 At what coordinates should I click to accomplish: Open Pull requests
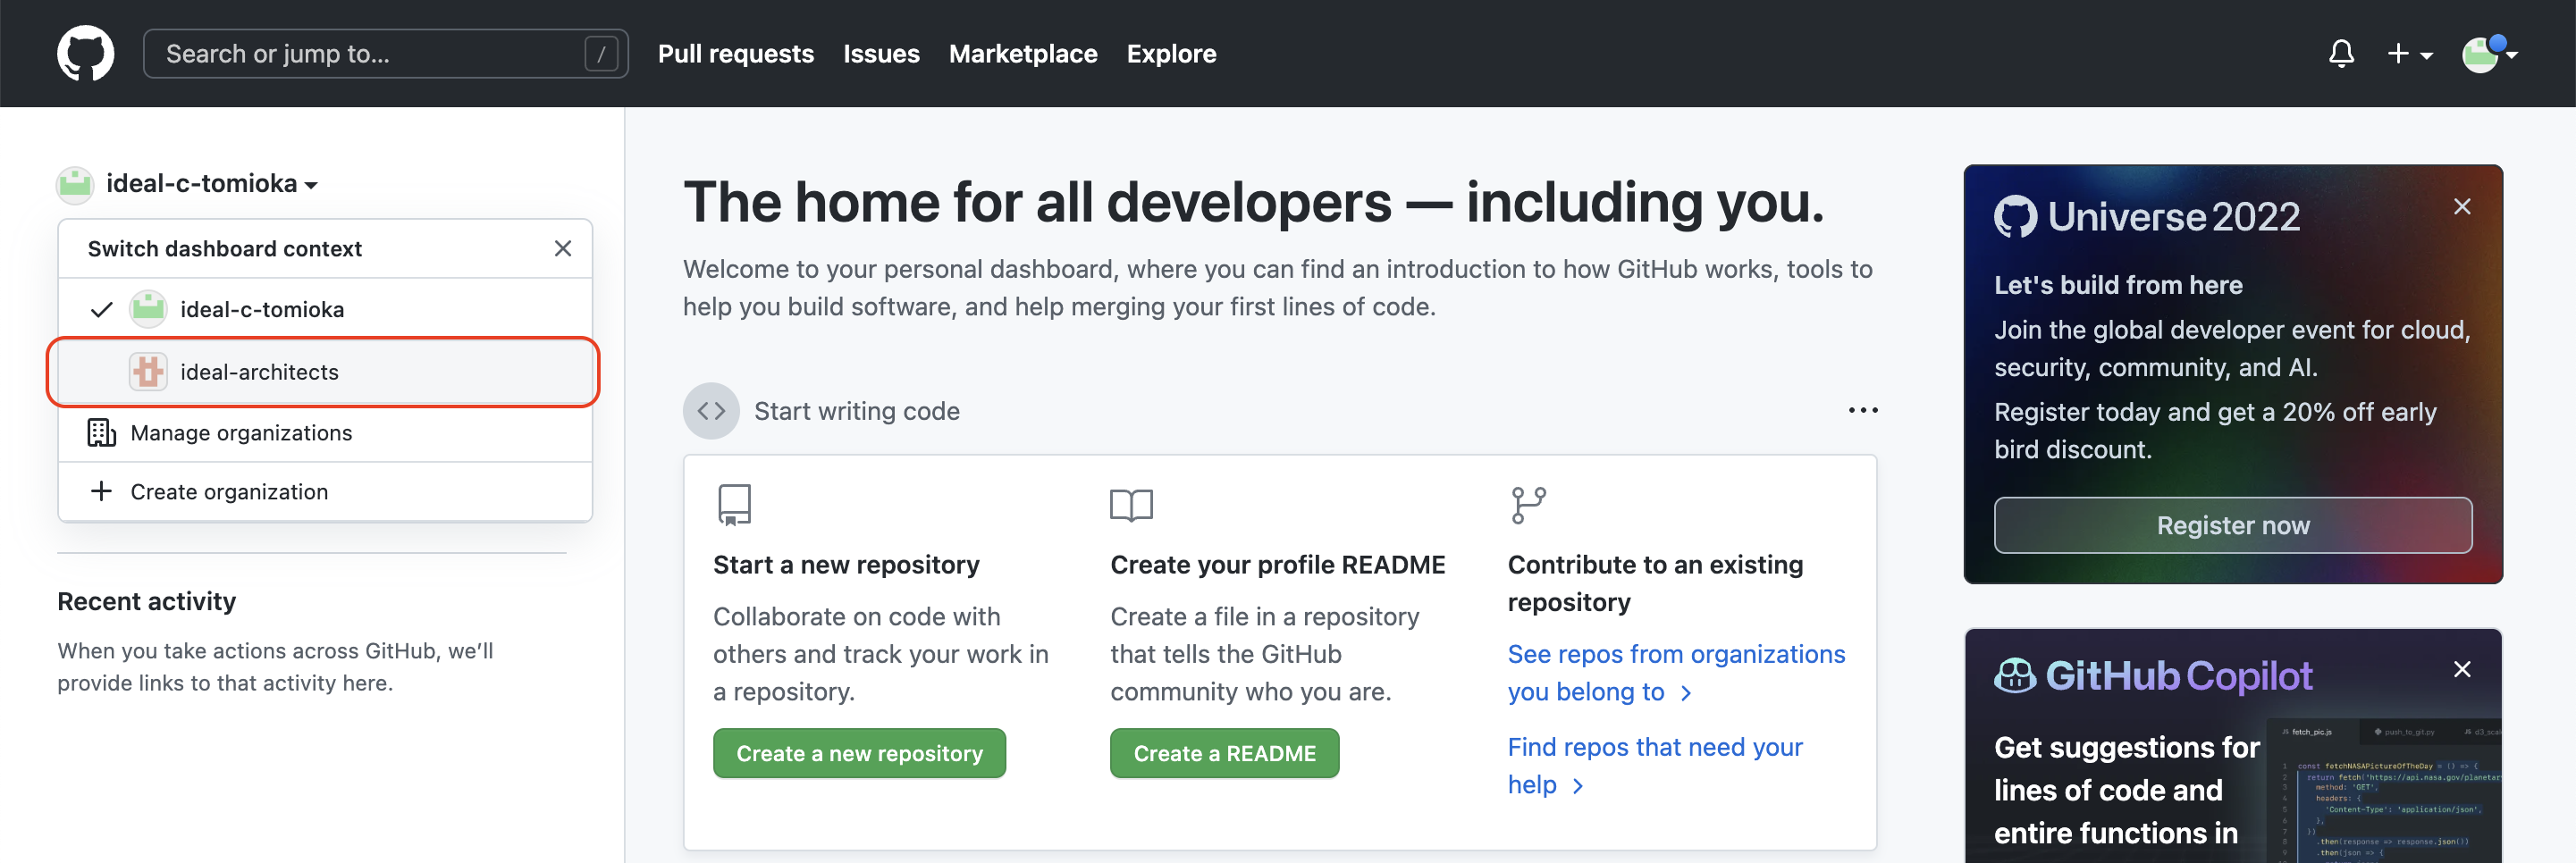pyautogui.click(x=735, y=53)
